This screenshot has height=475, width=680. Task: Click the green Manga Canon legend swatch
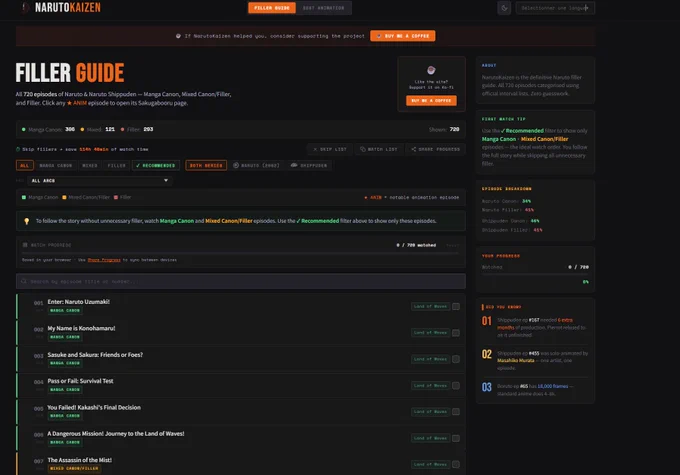(24, 197)
